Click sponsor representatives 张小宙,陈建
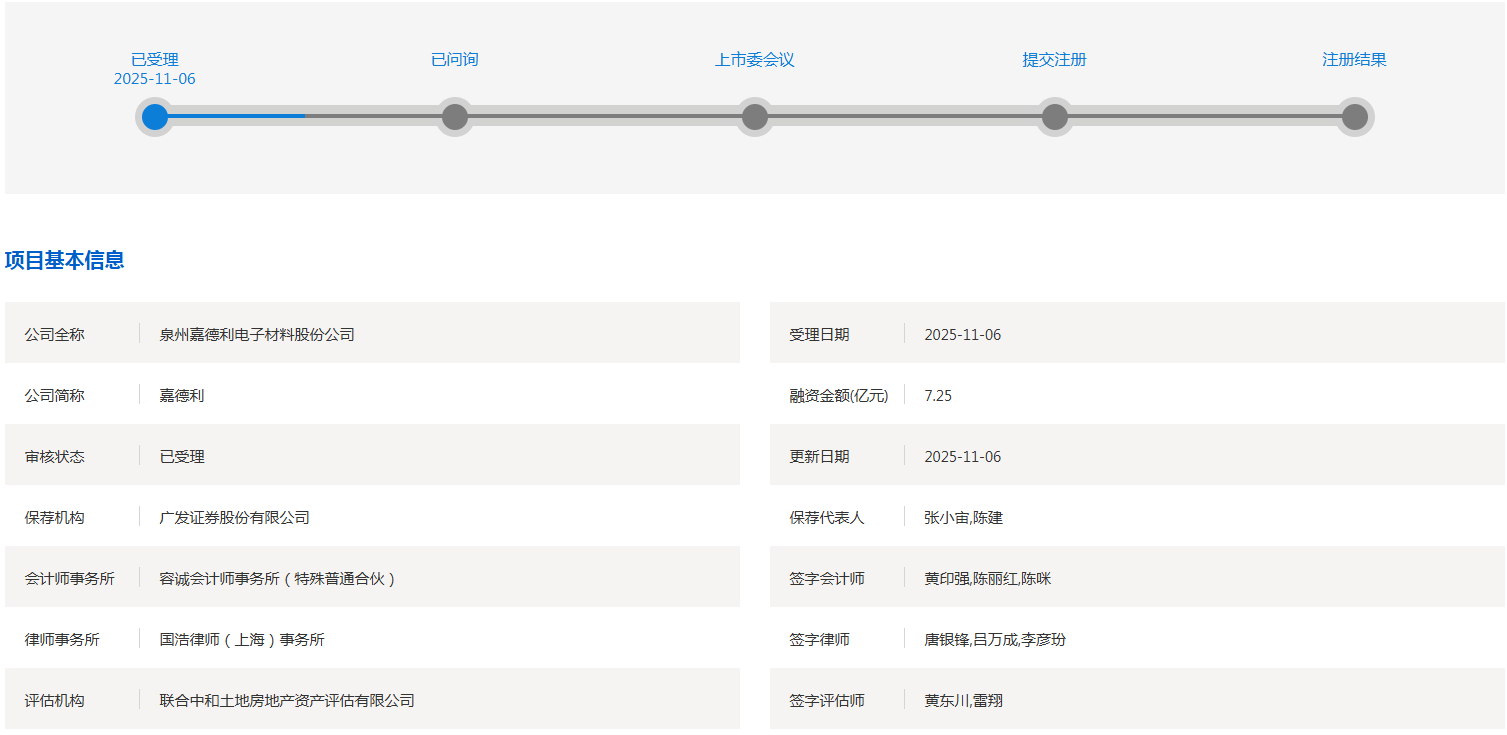Viewport: 1507px width, 735px height. click(x=963, y=518)
